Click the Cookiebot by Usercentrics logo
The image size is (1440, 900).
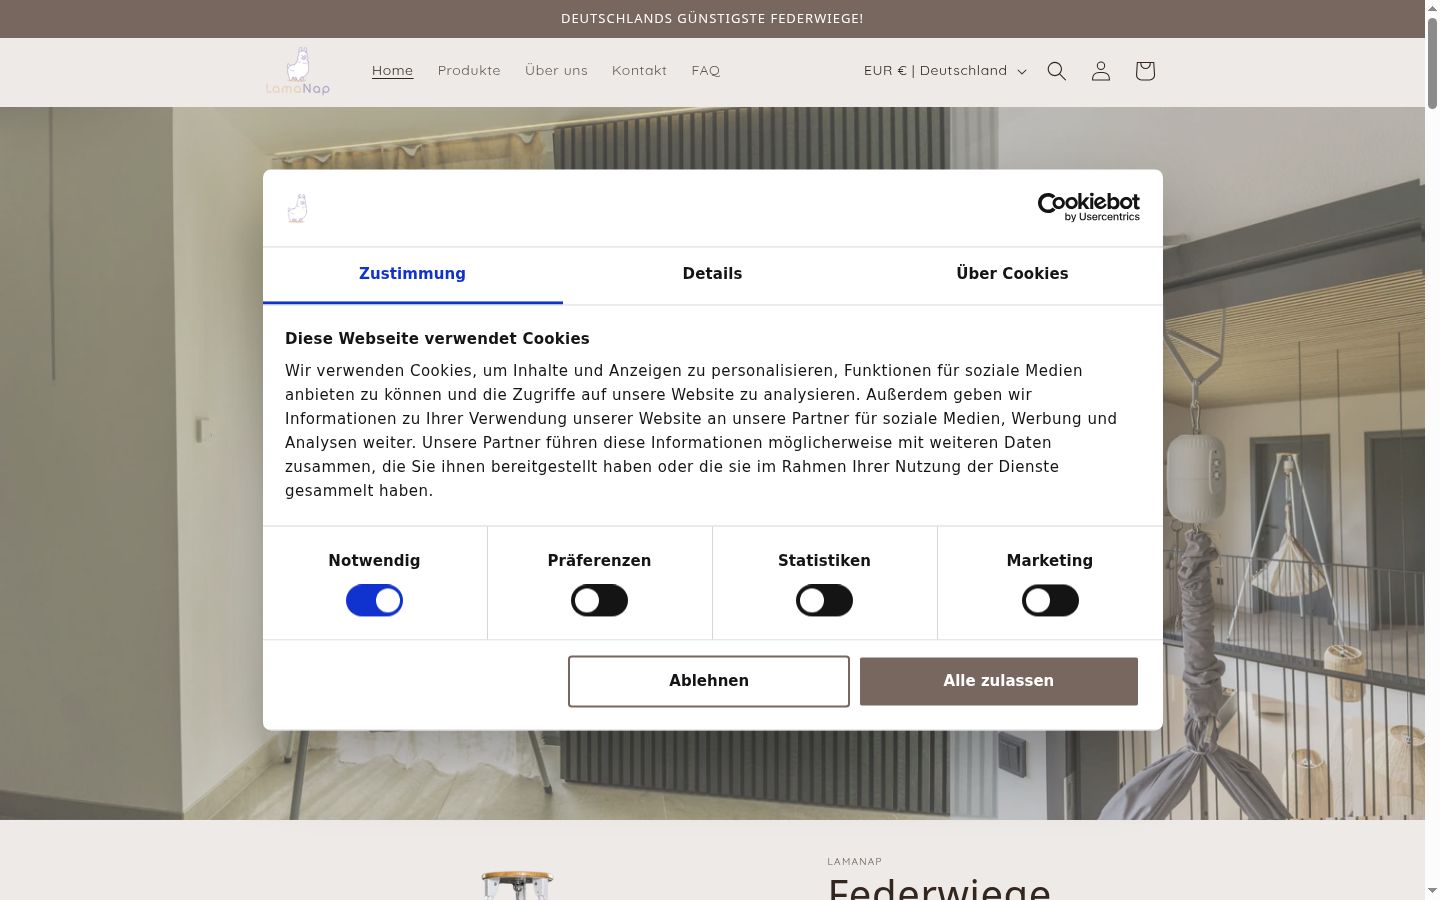1089,207
